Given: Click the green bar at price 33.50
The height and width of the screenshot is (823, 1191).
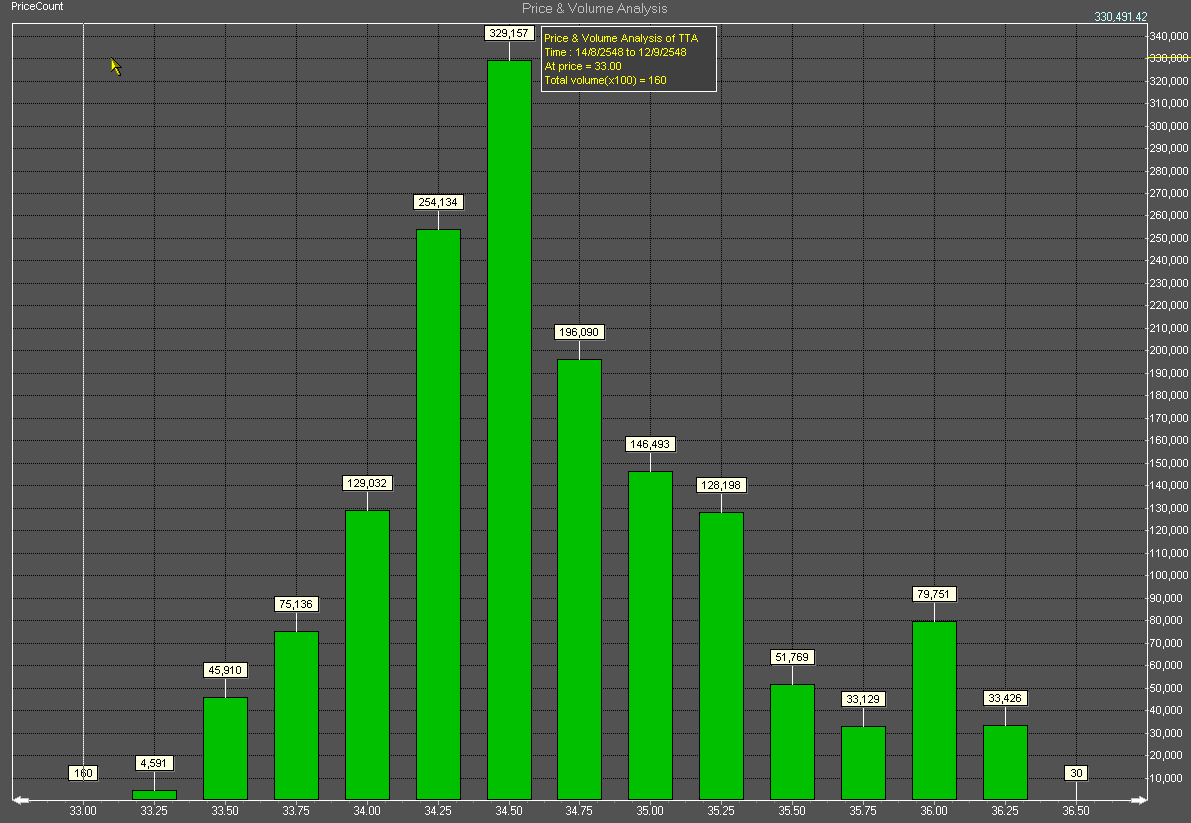Looking at the screenshot, I should [225, 748].
